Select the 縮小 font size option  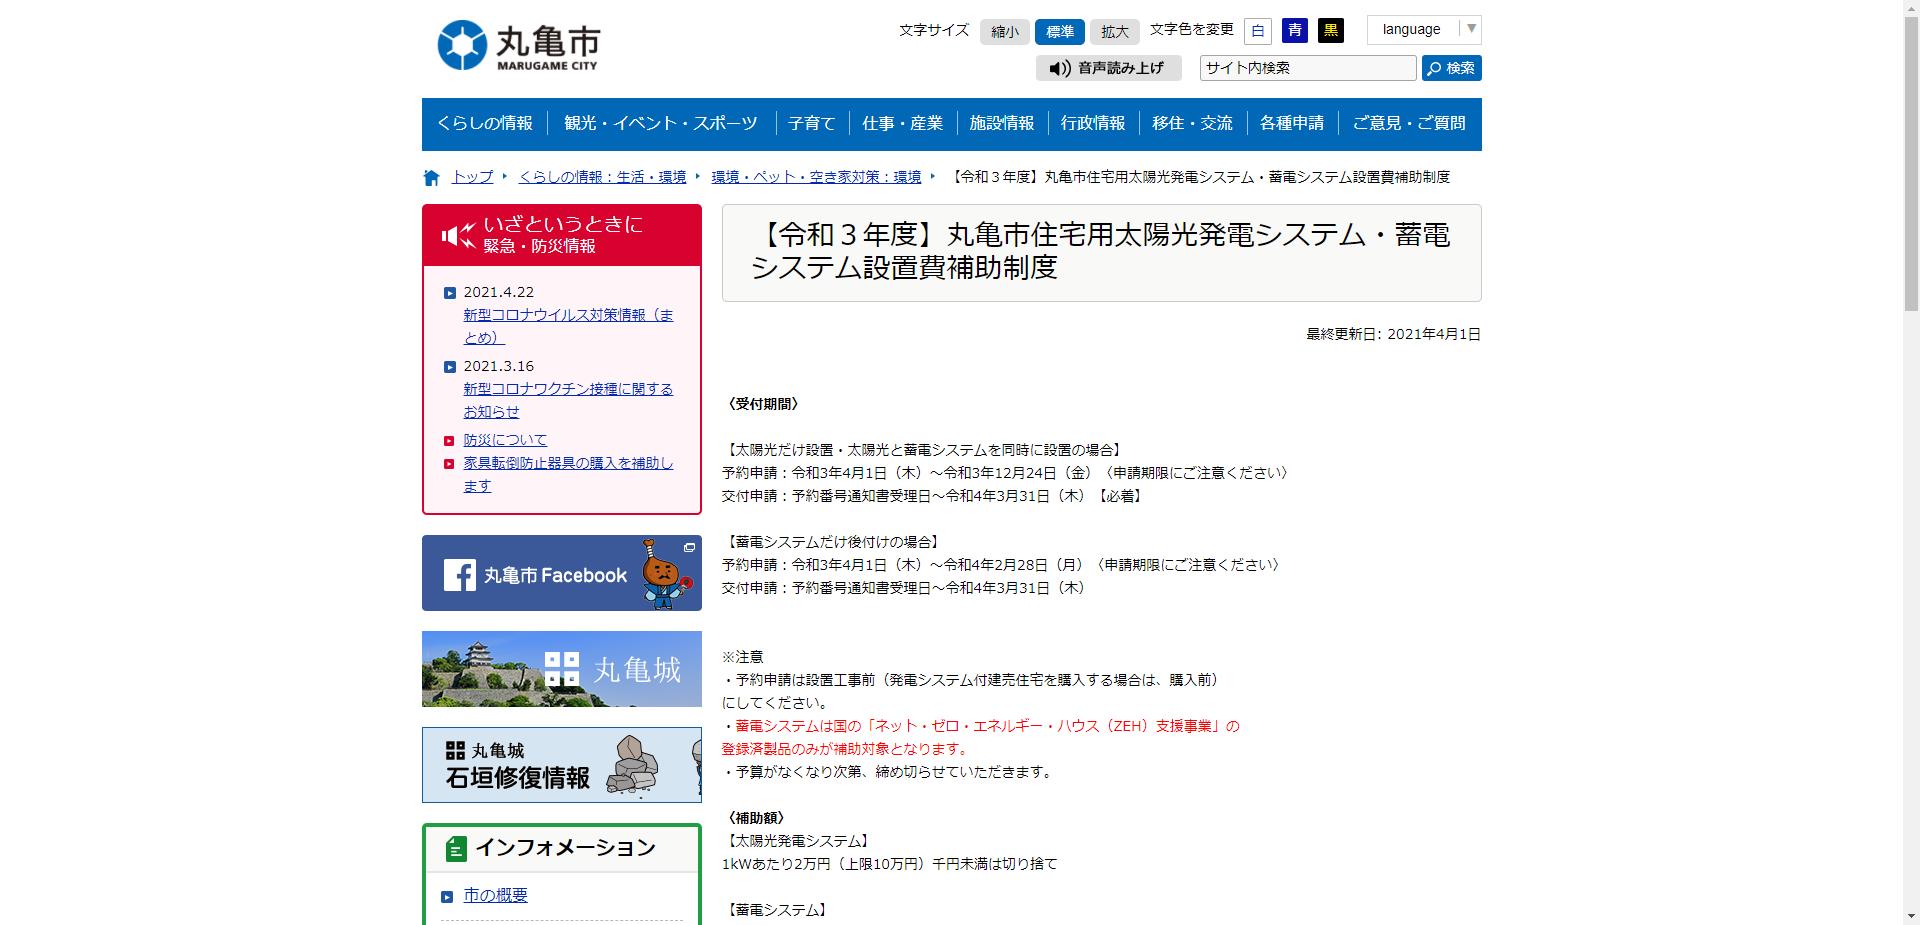tap(1004, 32)
